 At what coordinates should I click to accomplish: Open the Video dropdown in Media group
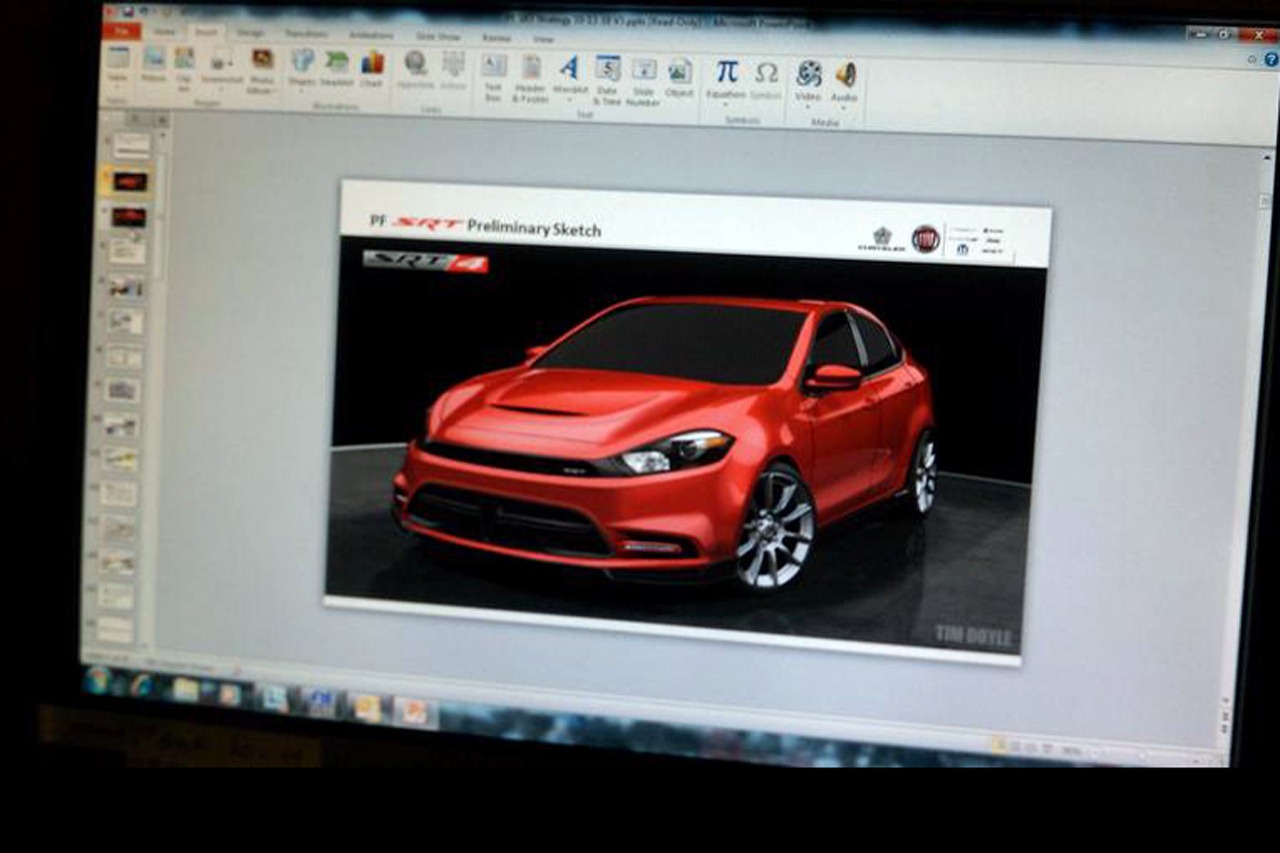coord(807,107)
